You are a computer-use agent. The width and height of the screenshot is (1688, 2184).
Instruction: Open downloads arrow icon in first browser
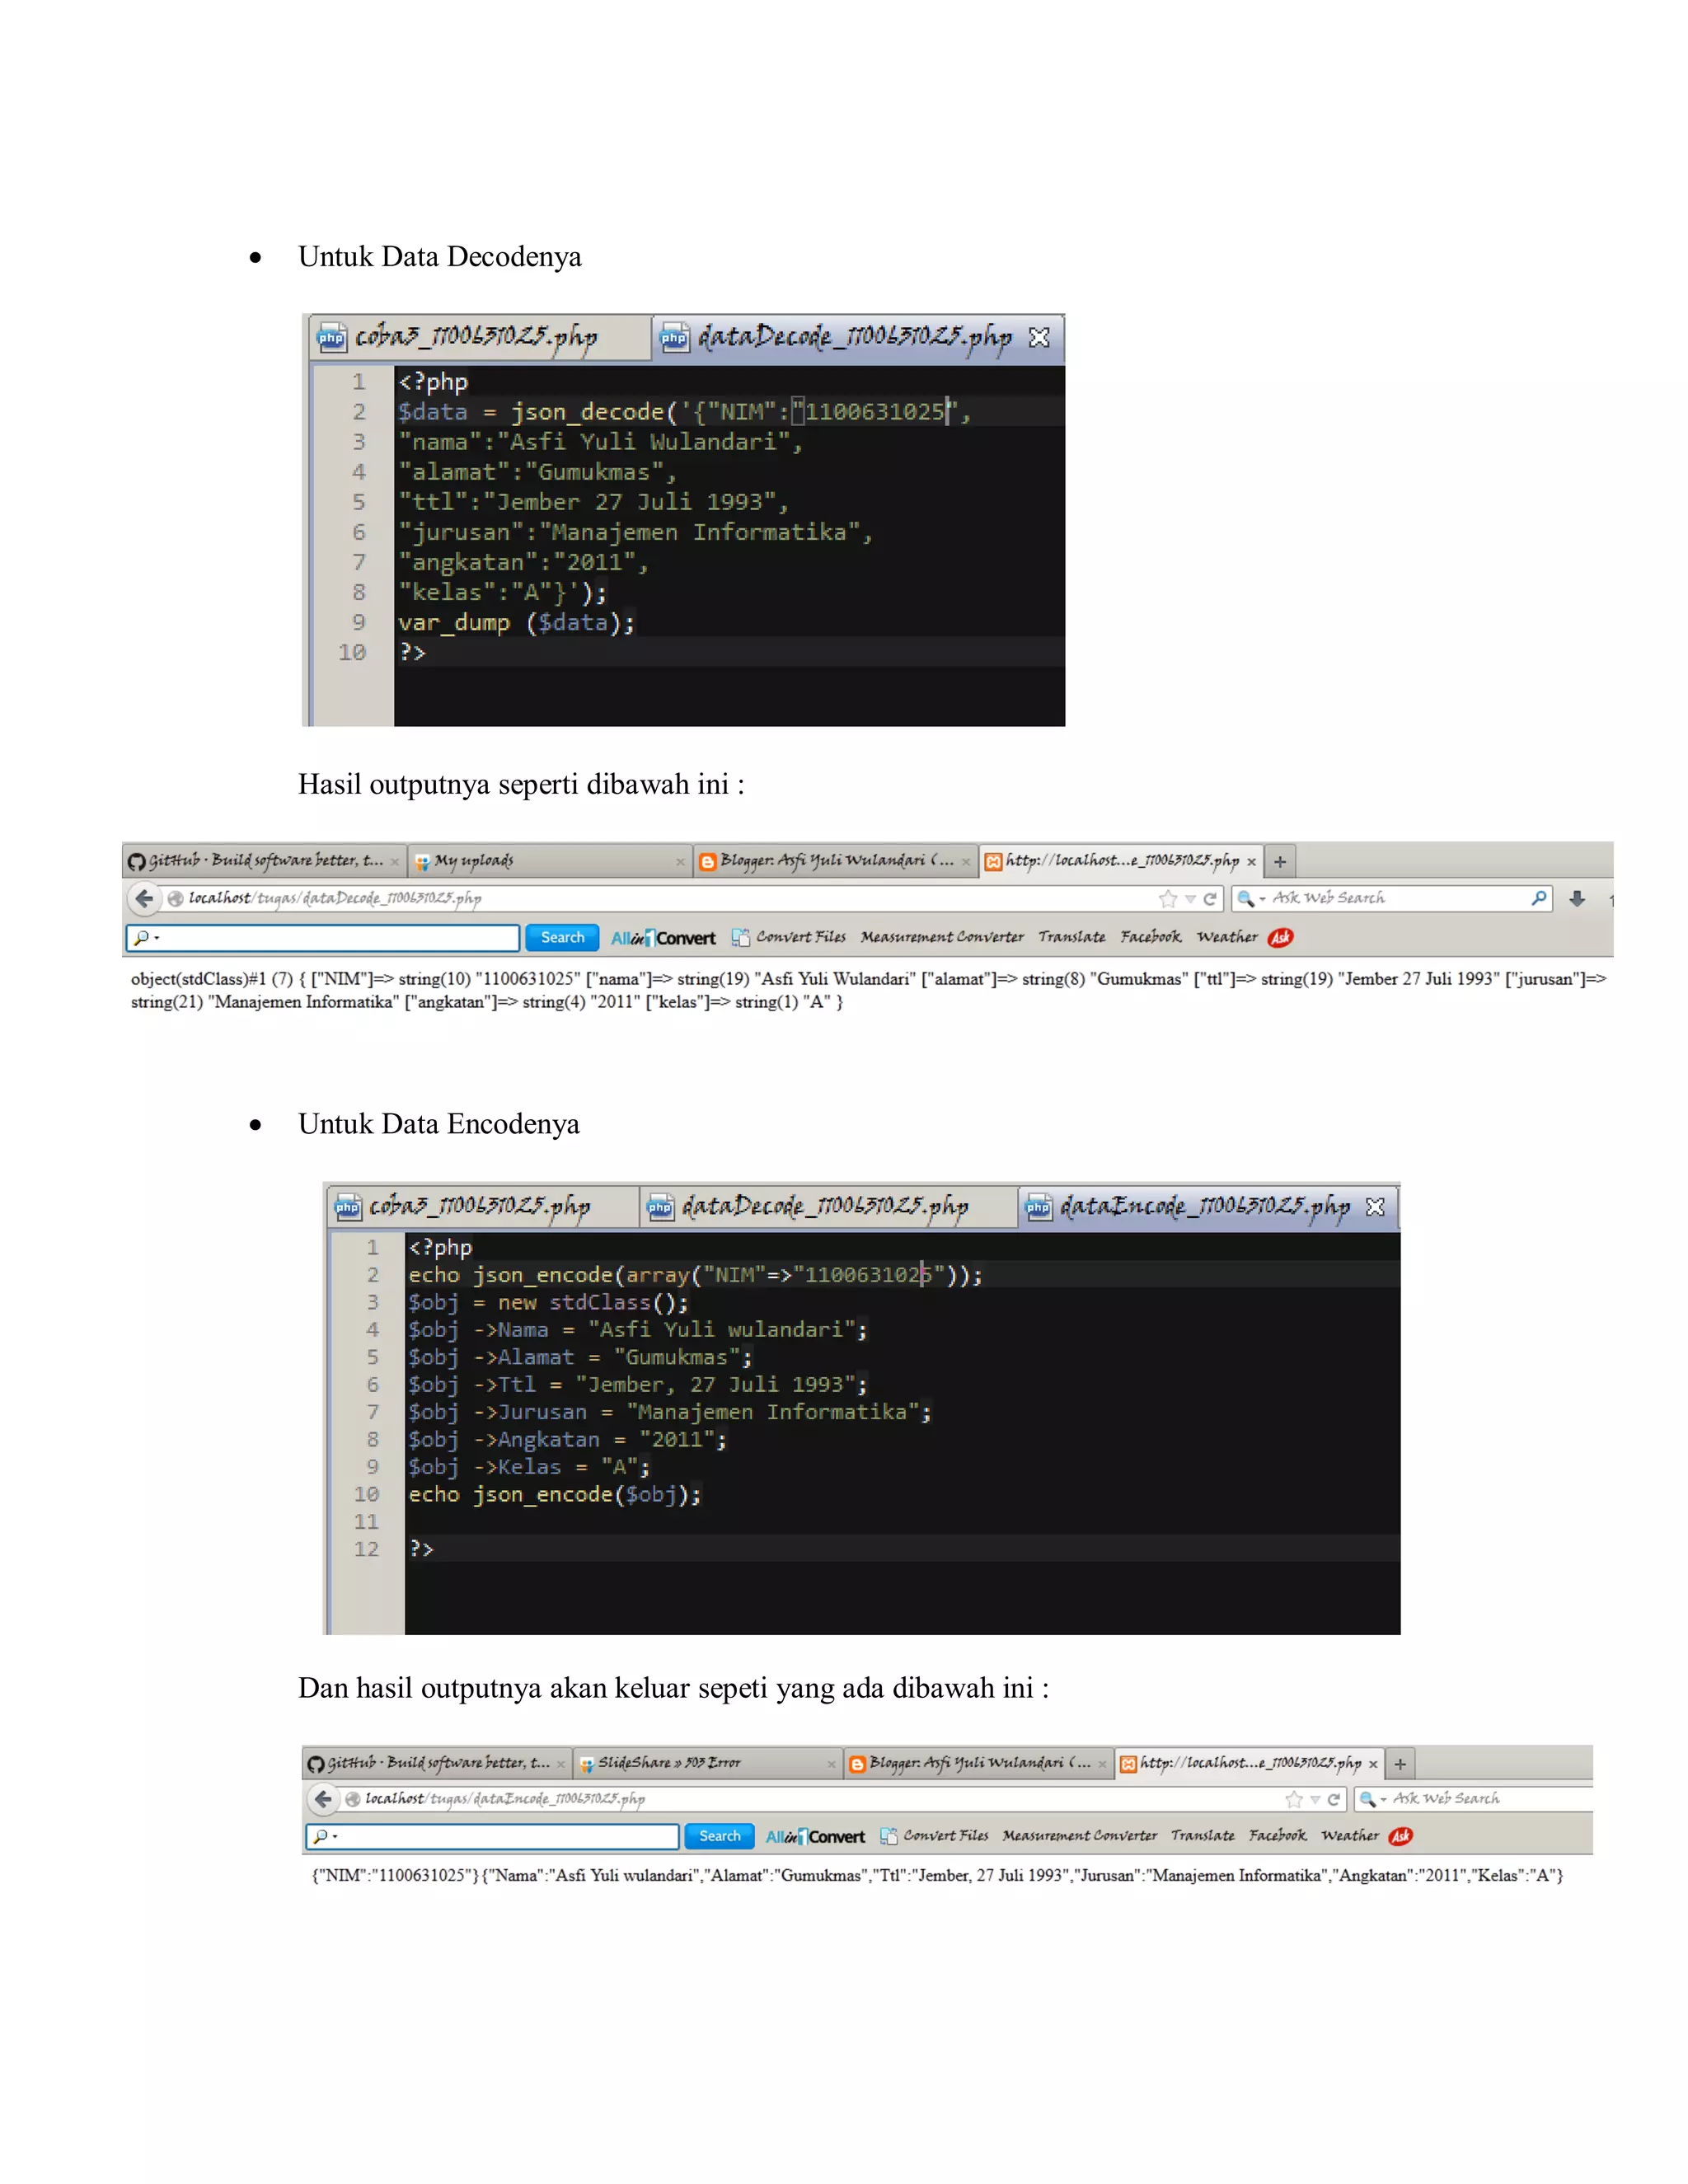1577,898
